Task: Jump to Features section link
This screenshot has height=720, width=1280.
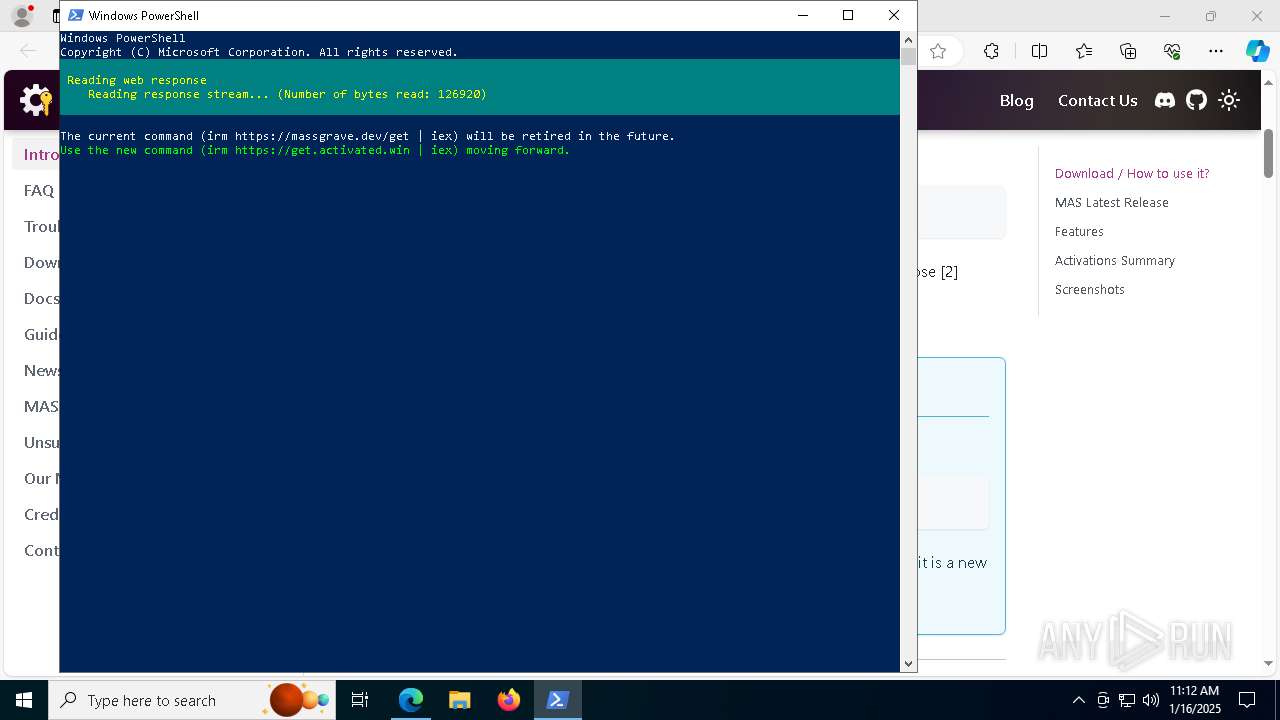Action: pyautogui.click(x=1079, y=231)
